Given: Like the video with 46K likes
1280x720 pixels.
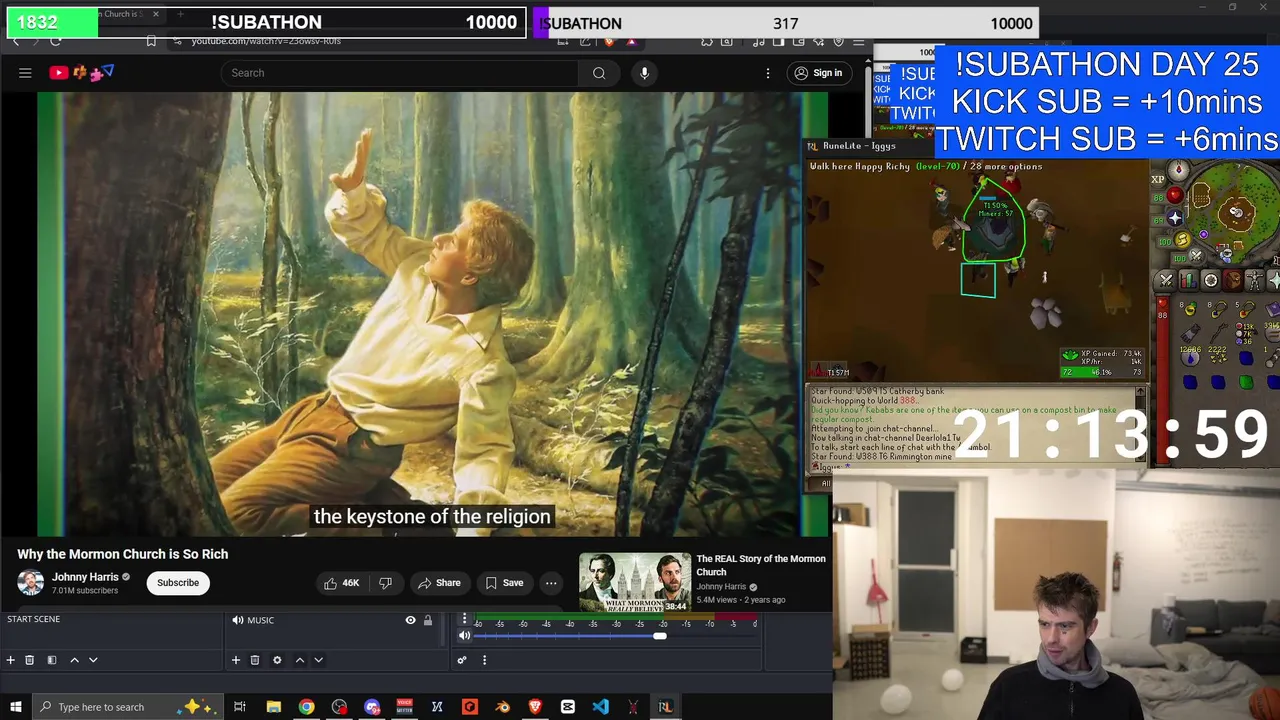Looking at the screenshot, I should coord(341,583).
